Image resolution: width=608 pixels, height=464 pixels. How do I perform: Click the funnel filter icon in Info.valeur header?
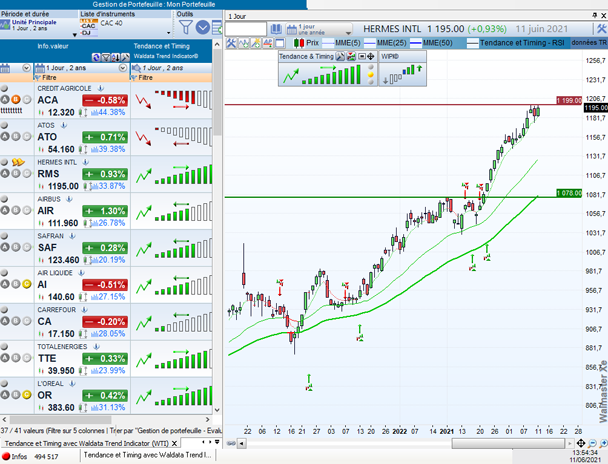coord(106,58)
